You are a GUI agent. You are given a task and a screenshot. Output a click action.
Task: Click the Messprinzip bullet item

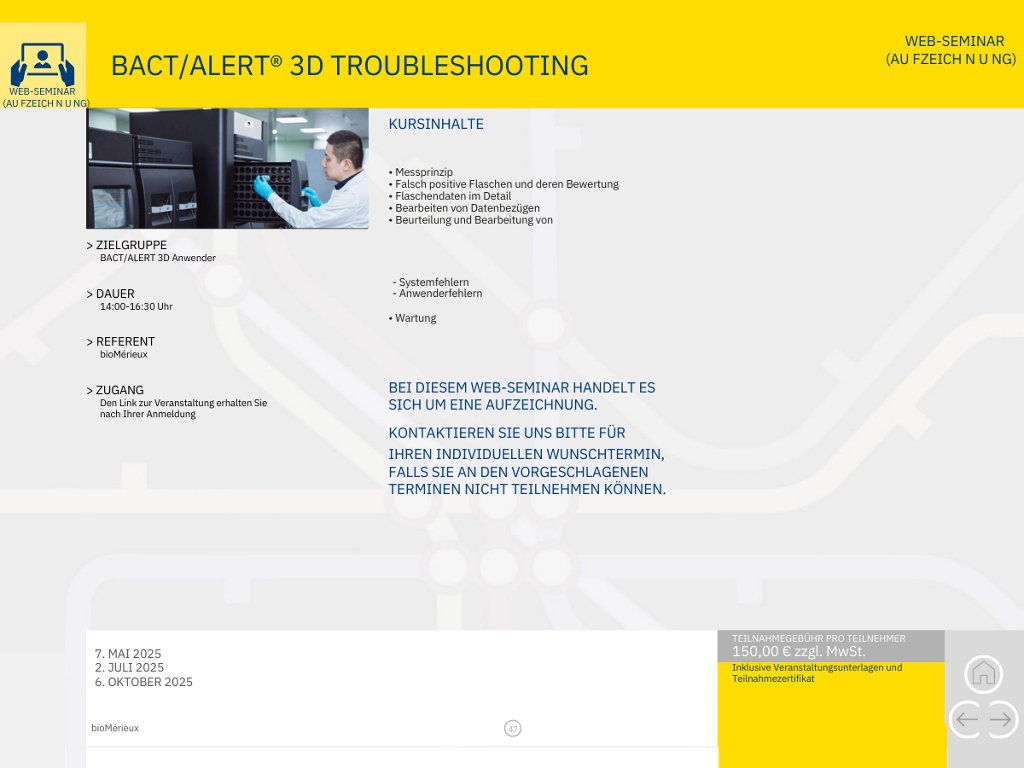click(x=421, y=172)
